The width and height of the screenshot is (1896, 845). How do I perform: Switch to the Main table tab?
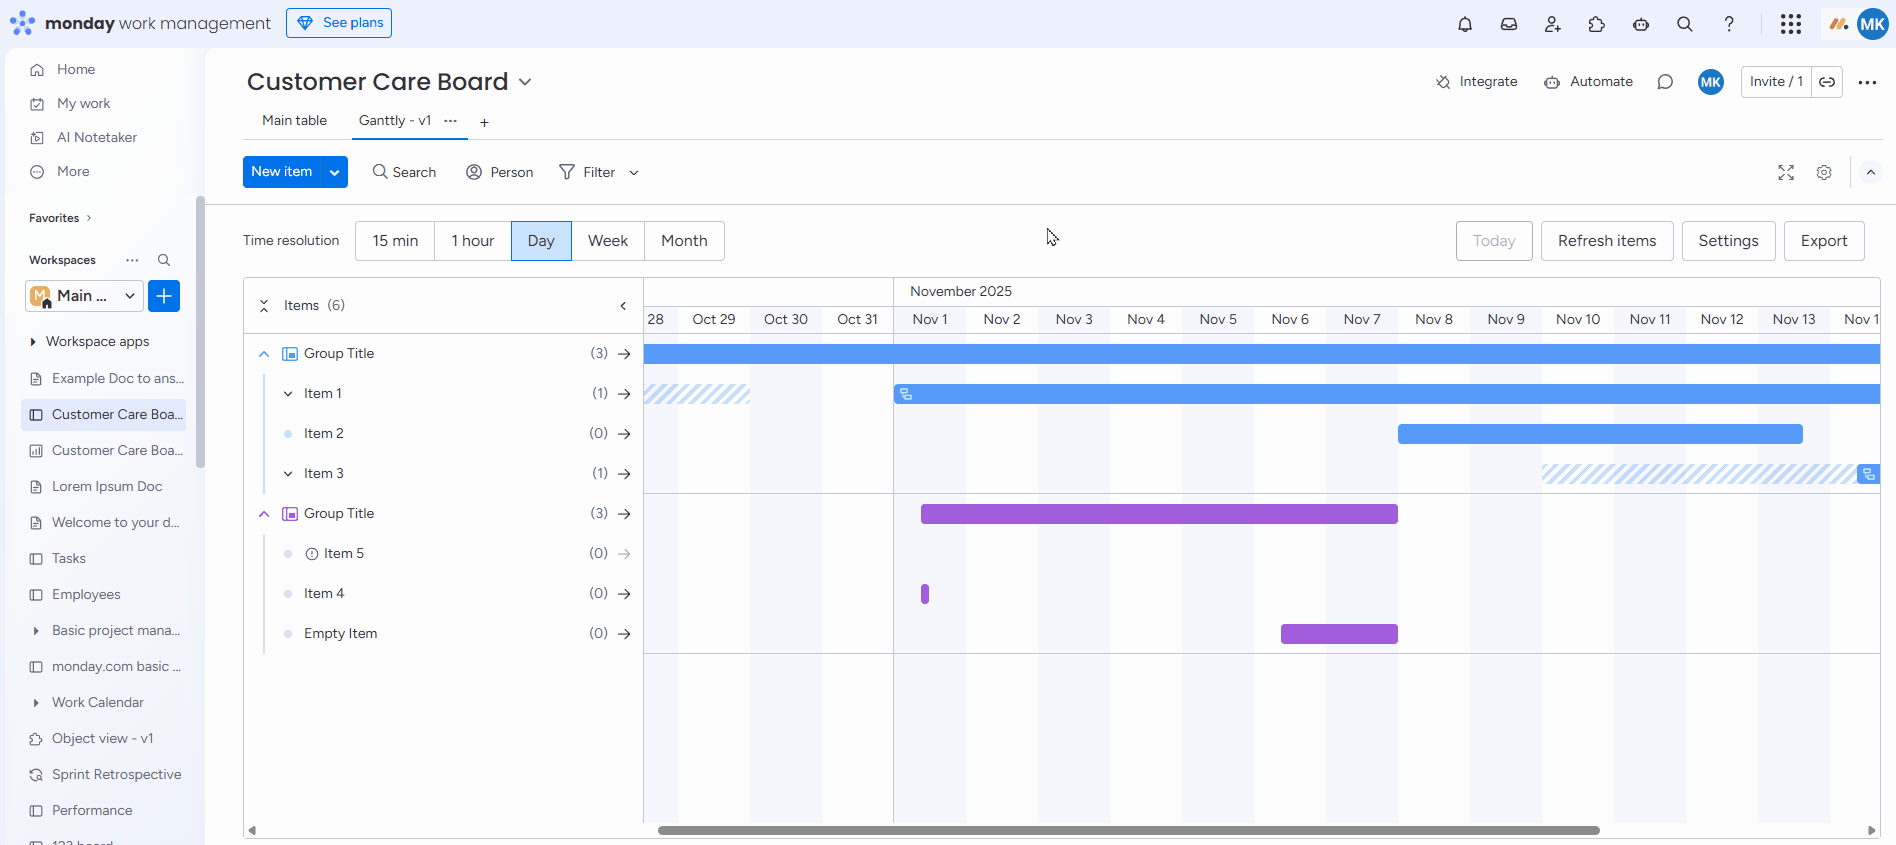294,121
